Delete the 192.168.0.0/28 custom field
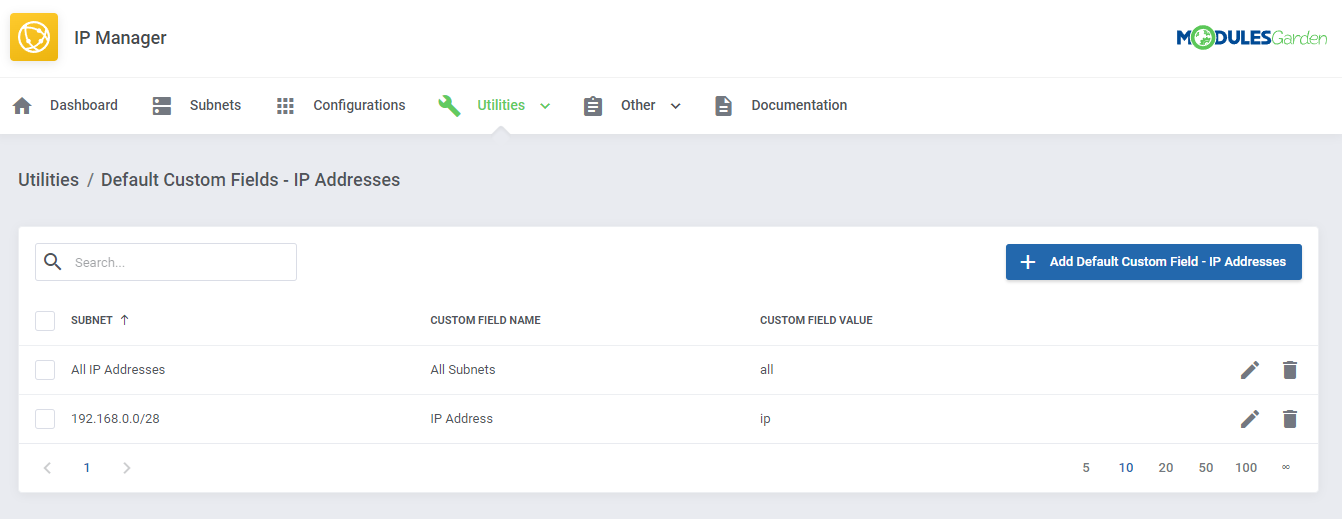Screen dimensions: 1342x519 (1289, 419)
